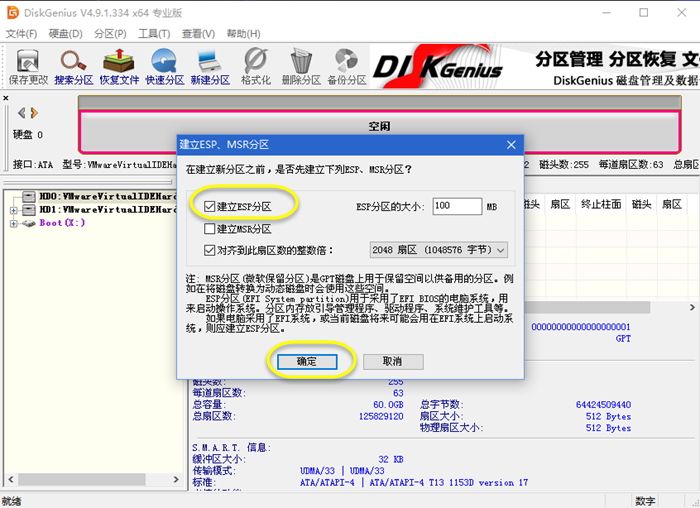Select the Boot (X:) tree item
The image size is (700, 508).
pyautogui.click(x=62, y=223)
